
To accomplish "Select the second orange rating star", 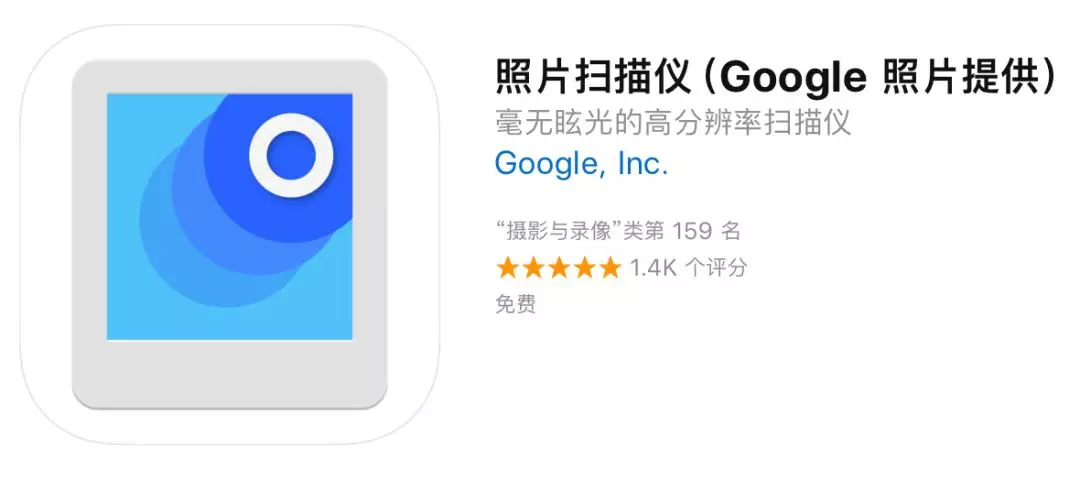I will coord(533,268).
